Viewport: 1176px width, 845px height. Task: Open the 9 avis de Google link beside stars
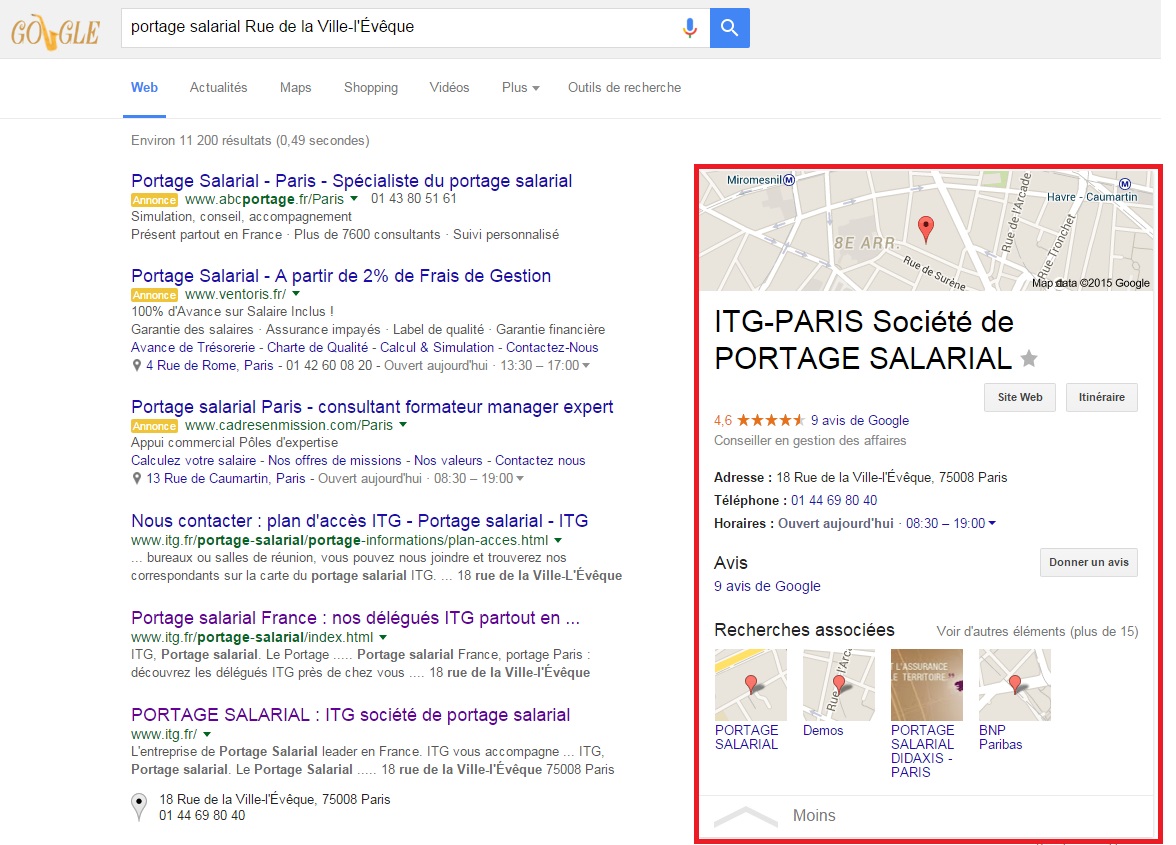click(x=860, y=421)
